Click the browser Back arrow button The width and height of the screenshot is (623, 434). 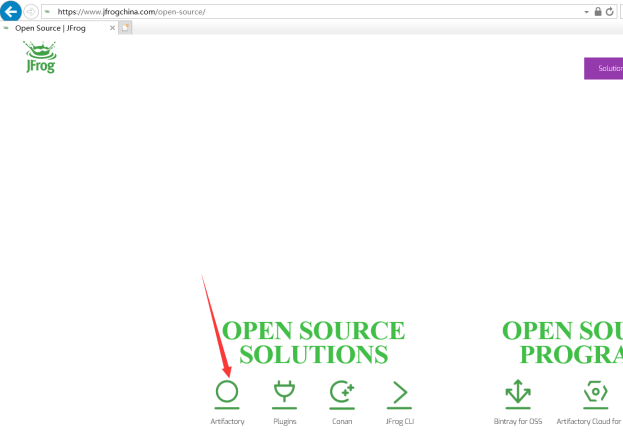(11, 11)
